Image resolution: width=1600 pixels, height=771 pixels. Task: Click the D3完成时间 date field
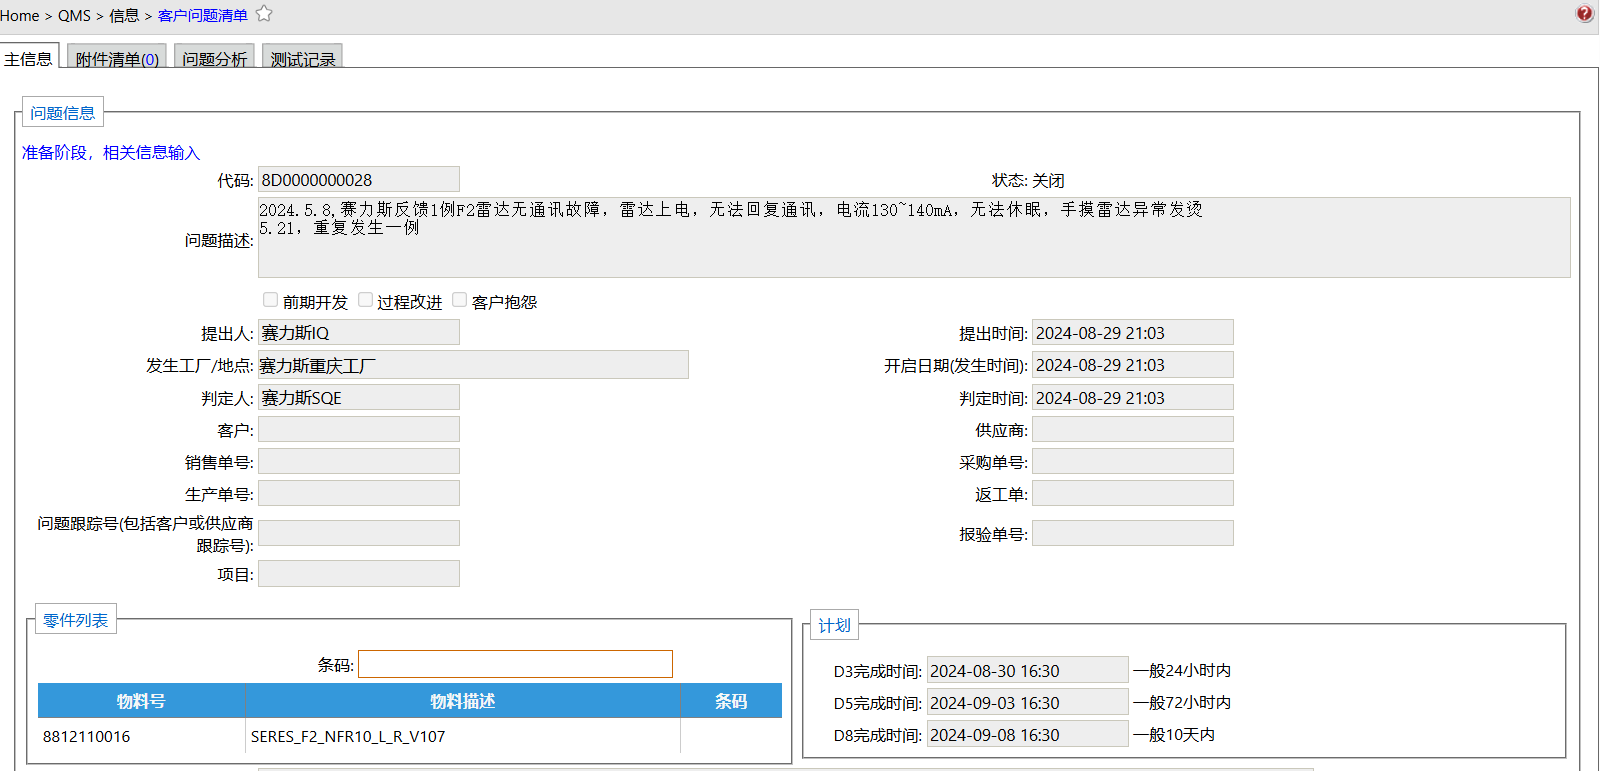(x=1027, y=671)
